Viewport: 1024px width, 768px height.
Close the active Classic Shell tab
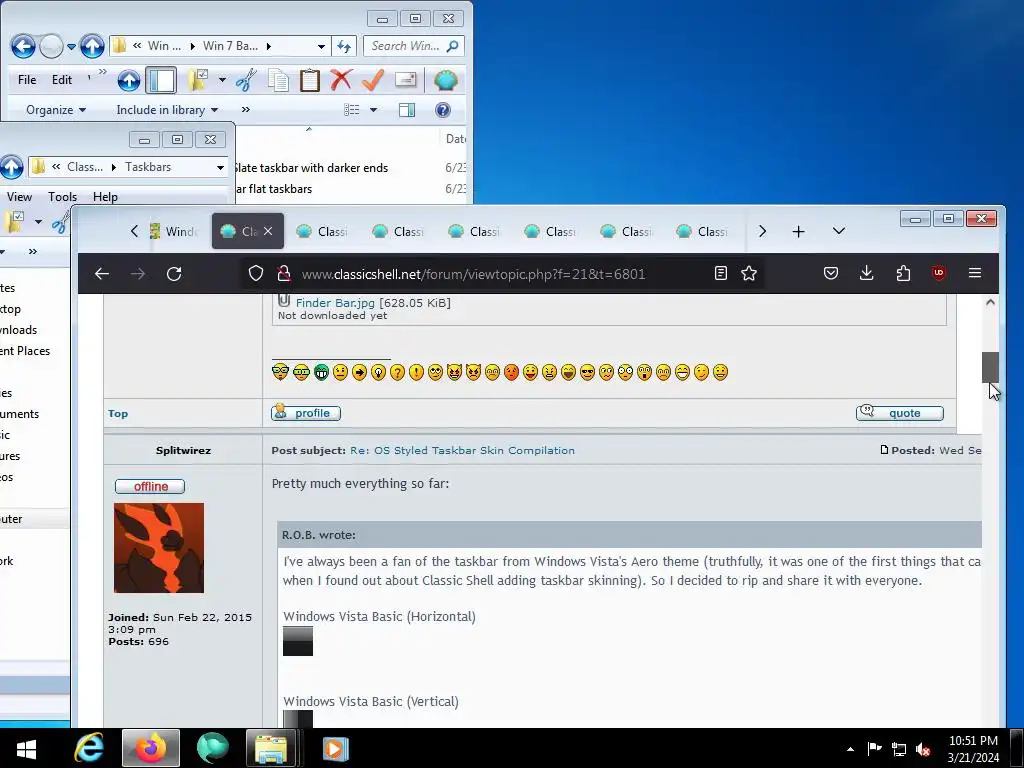[268, 231]
